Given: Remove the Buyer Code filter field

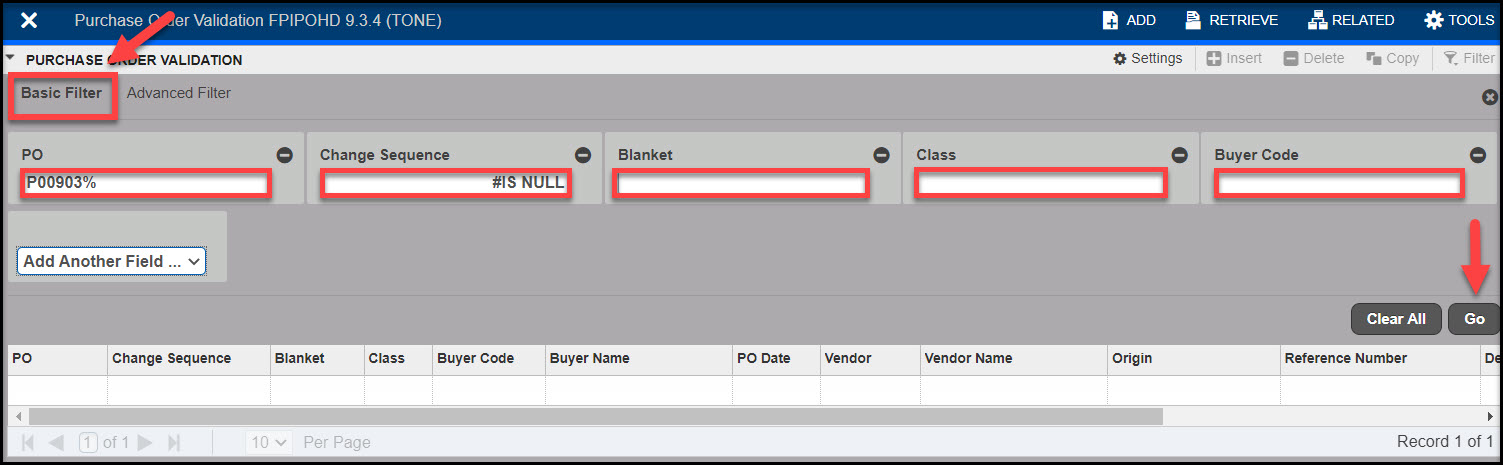Looking at the screenshot, I should [x=1478, y=155].
